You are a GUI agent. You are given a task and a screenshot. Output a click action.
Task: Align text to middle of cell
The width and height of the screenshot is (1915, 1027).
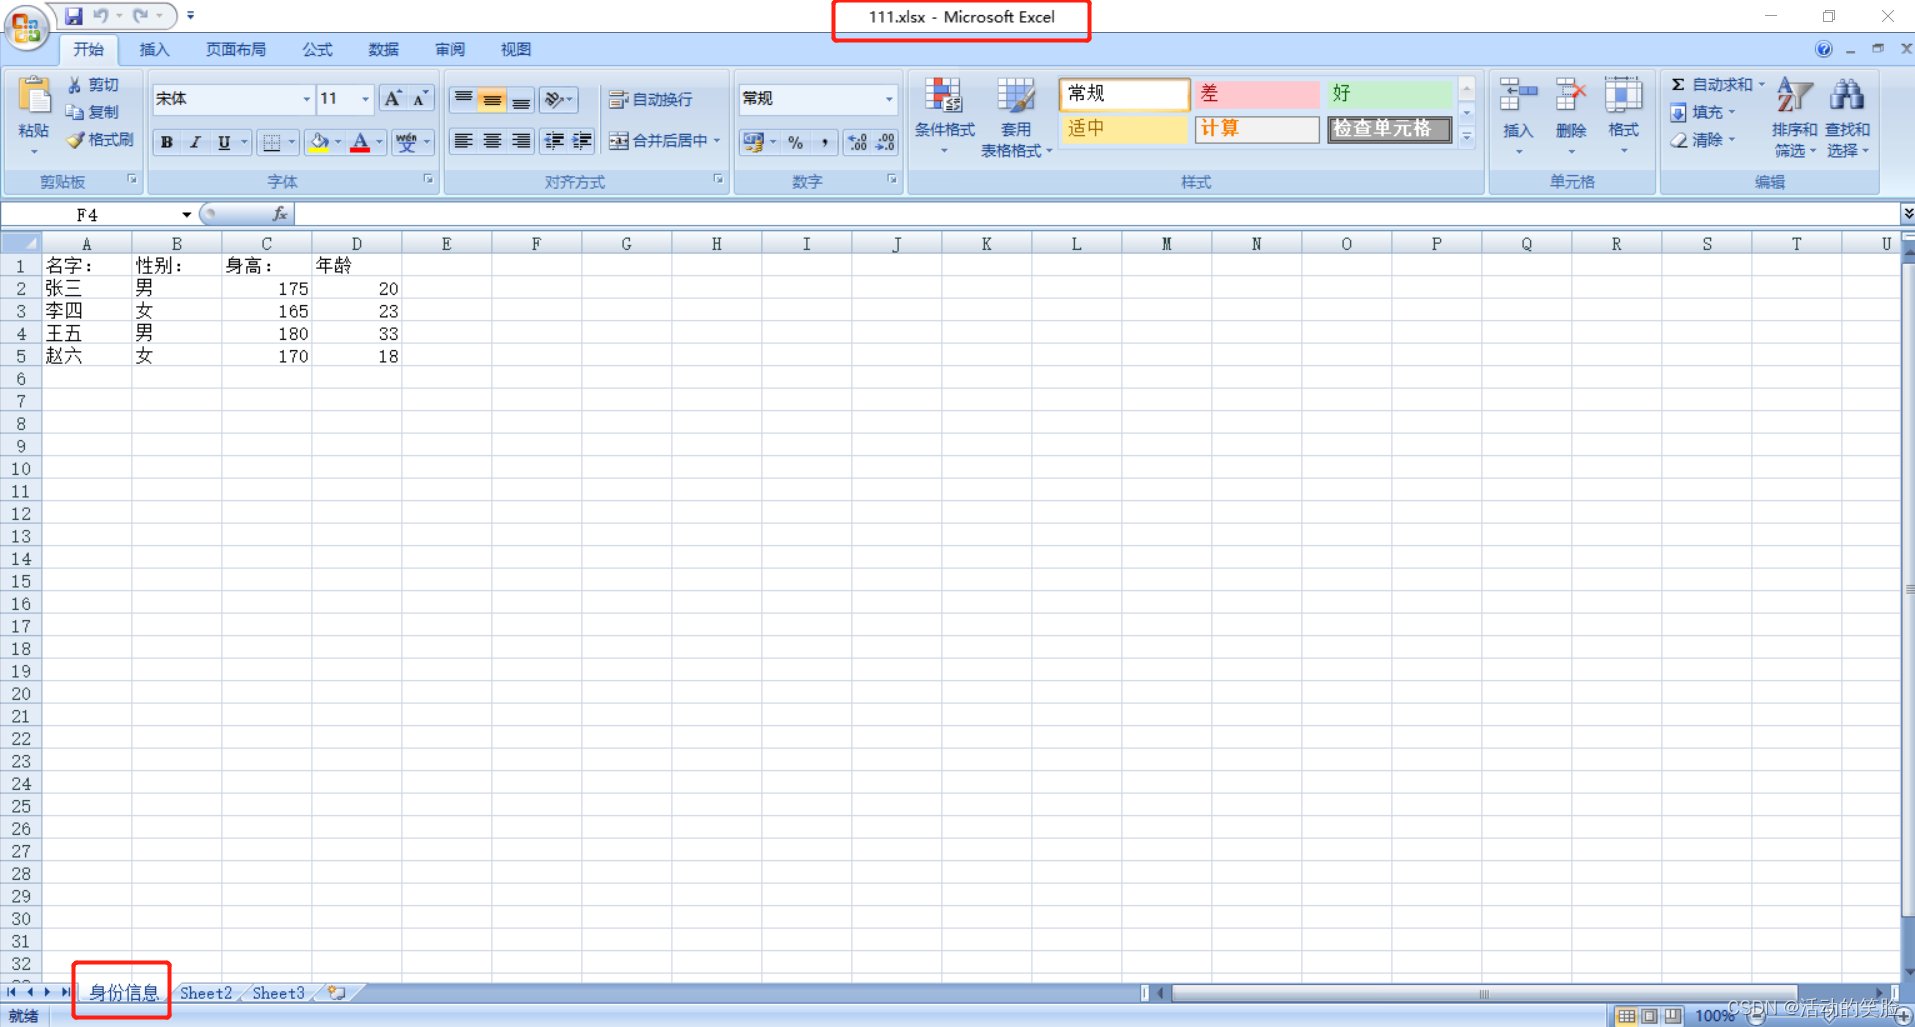pos(492,99)
